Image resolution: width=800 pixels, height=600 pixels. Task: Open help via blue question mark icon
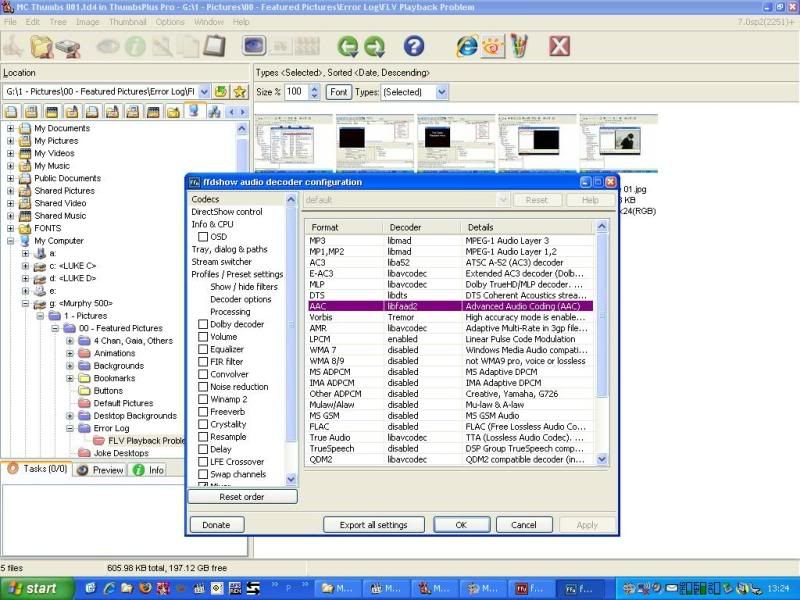point(414,46)
